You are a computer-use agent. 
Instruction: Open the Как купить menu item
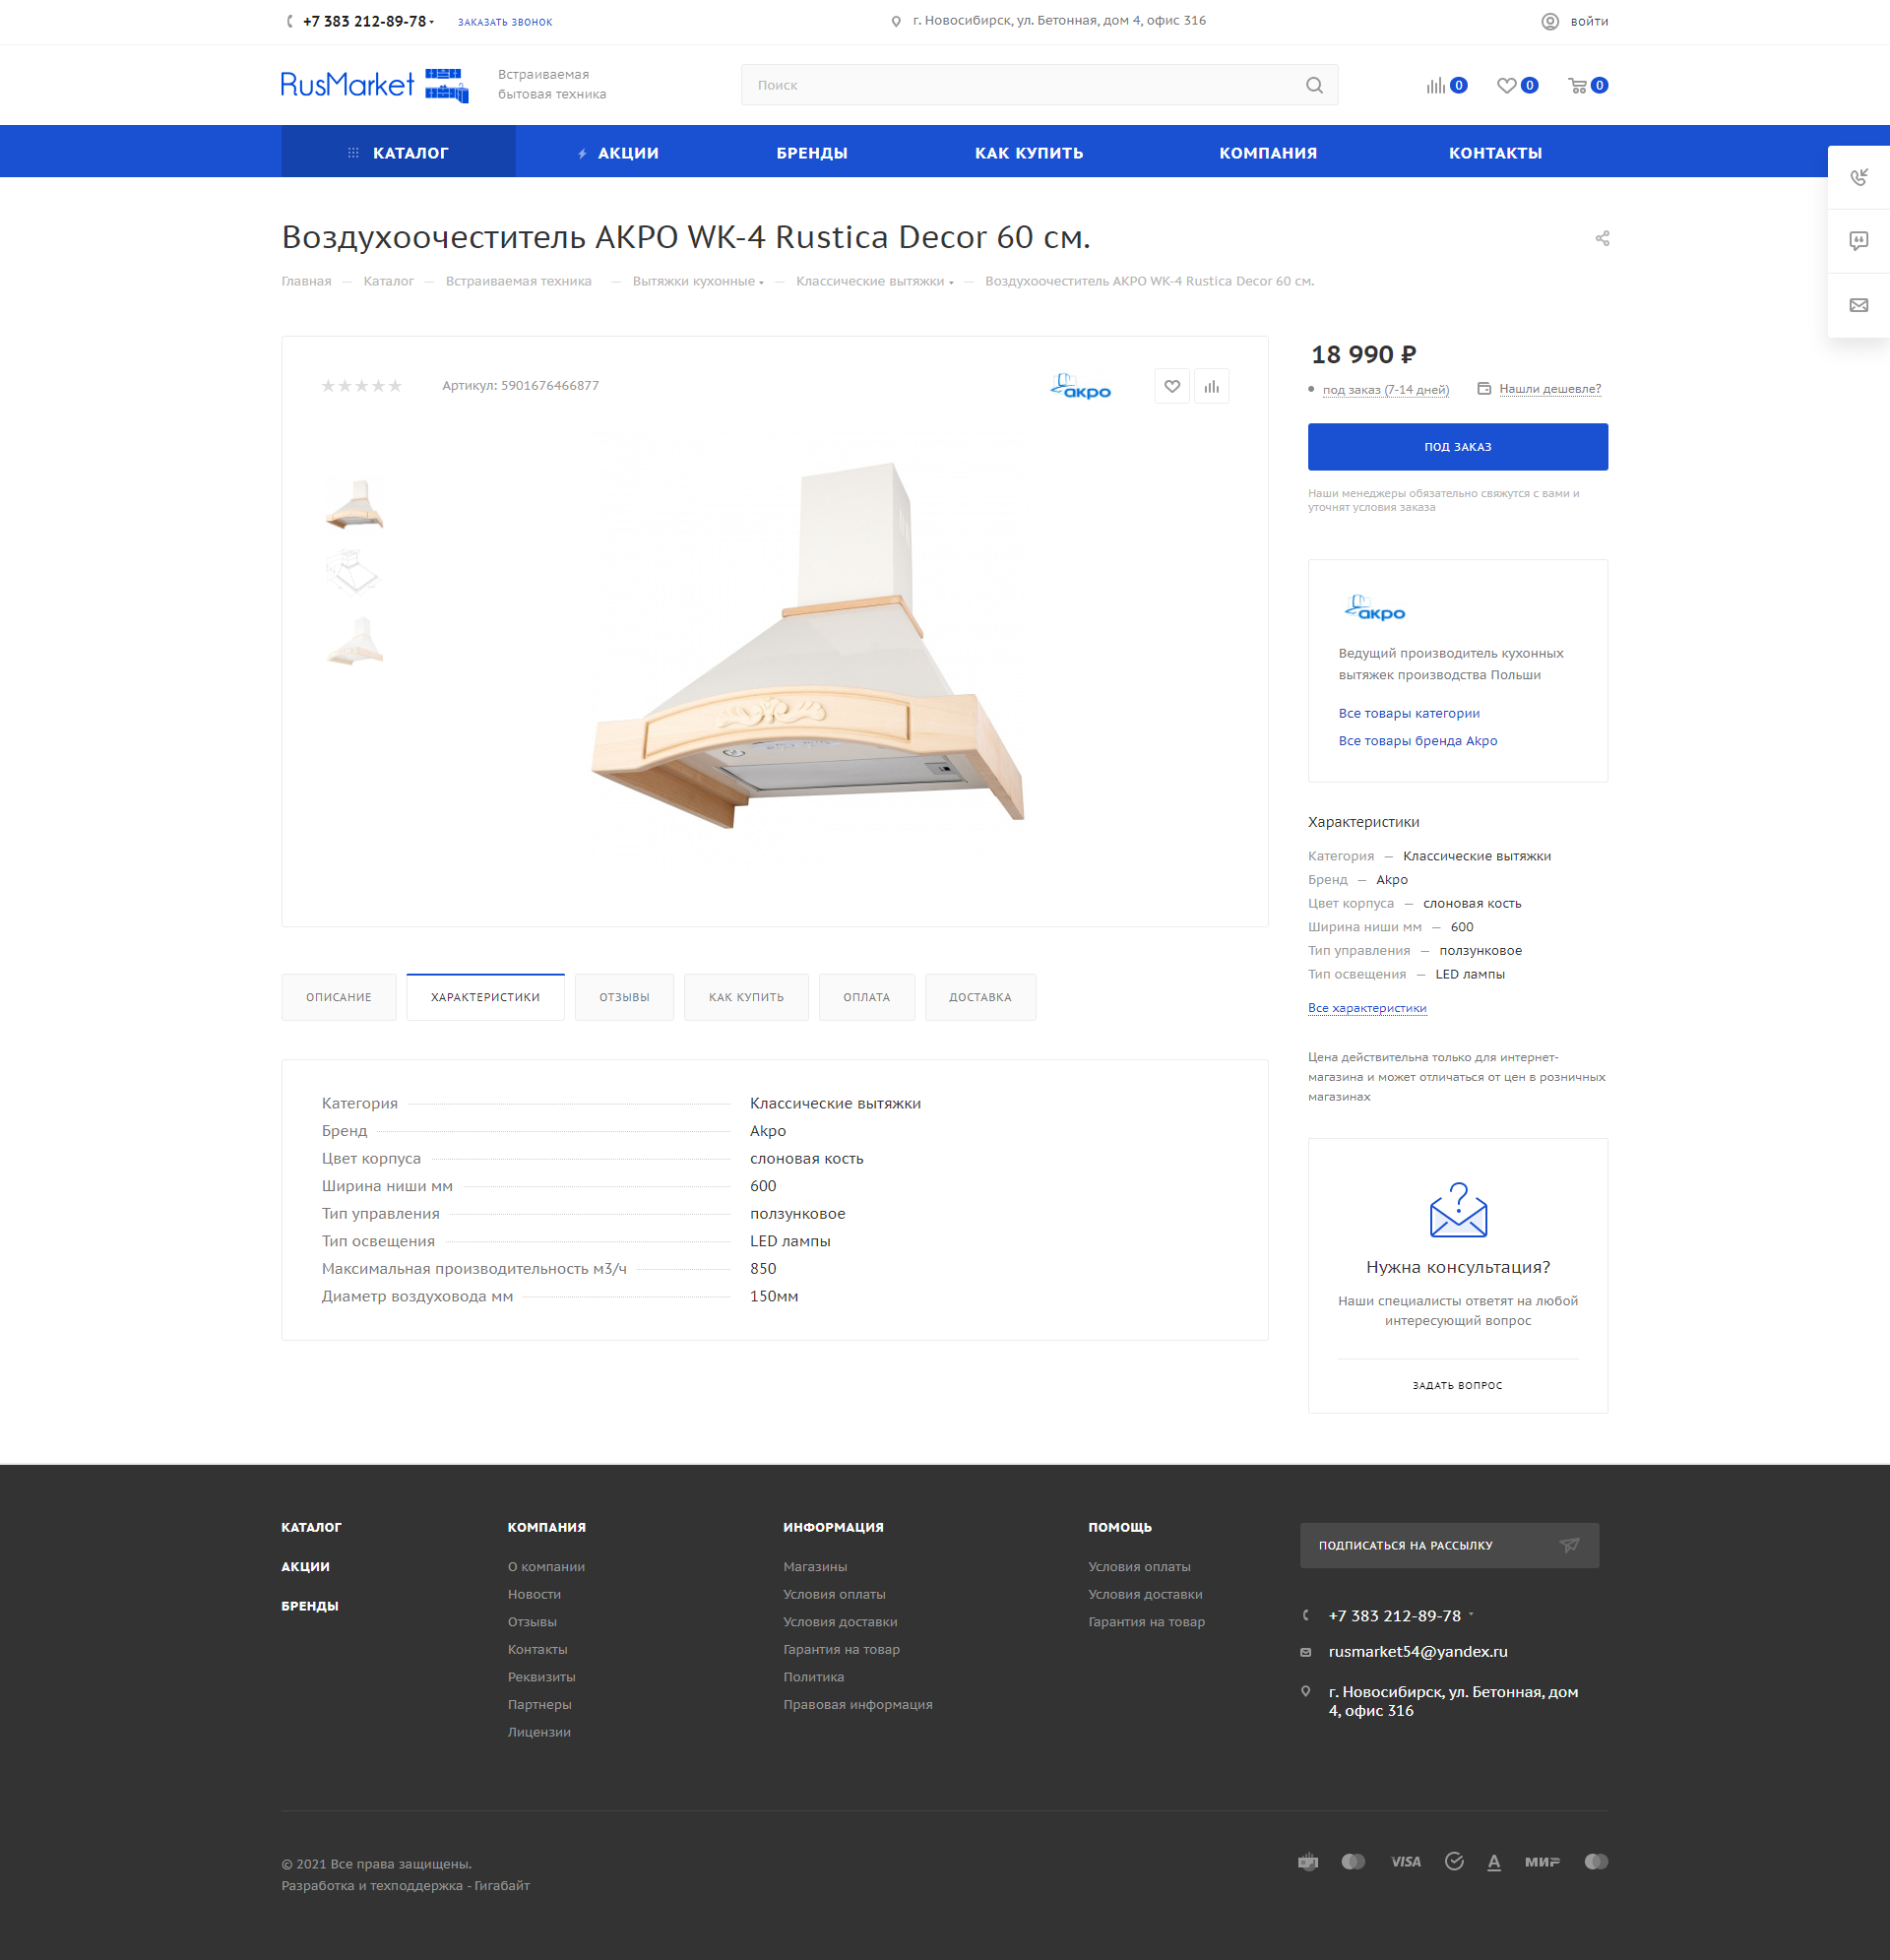click(1028, 153)
